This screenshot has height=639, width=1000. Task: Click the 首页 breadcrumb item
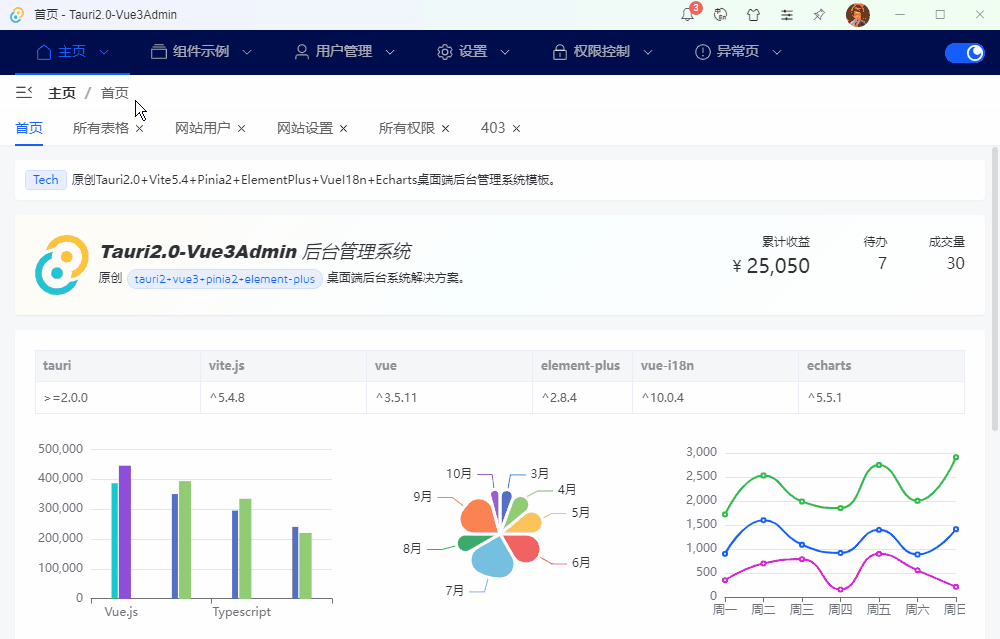coord(115,93)
